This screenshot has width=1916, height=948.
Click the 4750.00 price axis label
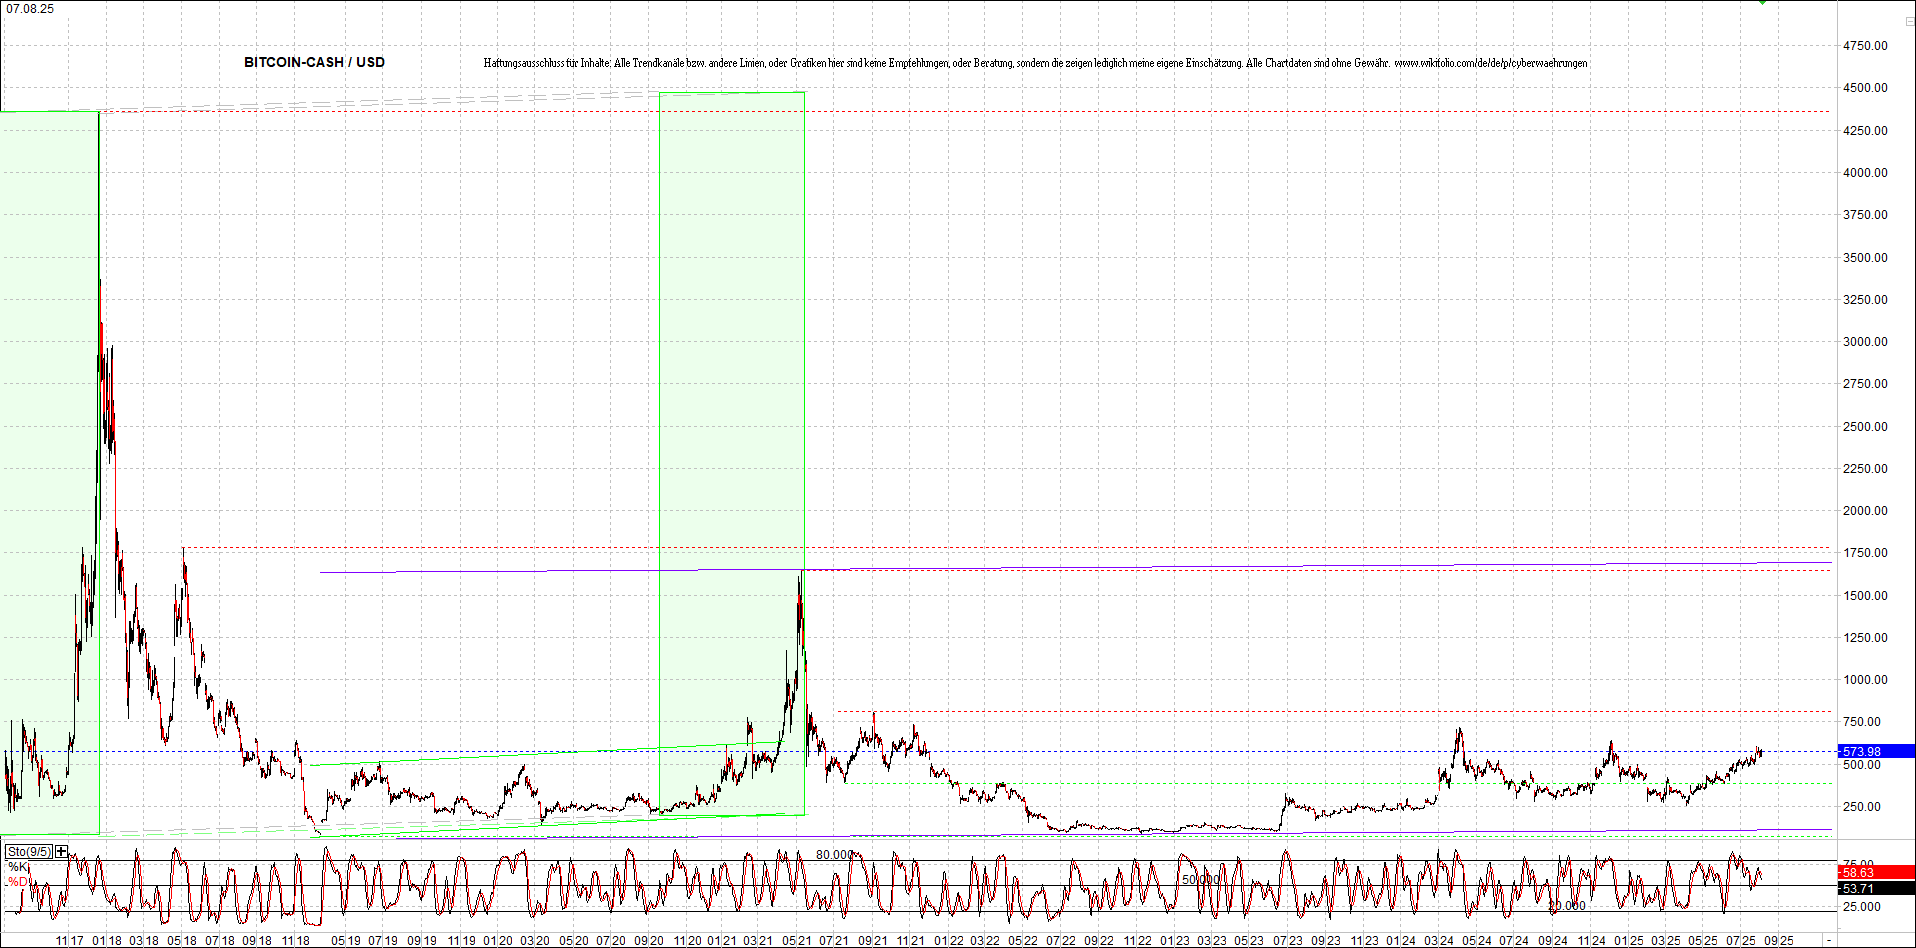coord(1865,46)
